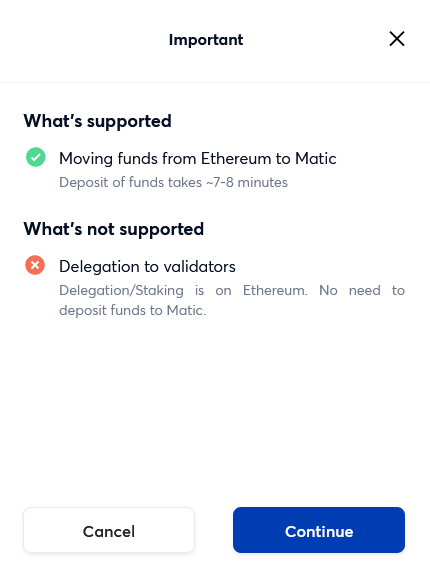
Task: Select the Delegation to validators item
Action: point(147,266)
